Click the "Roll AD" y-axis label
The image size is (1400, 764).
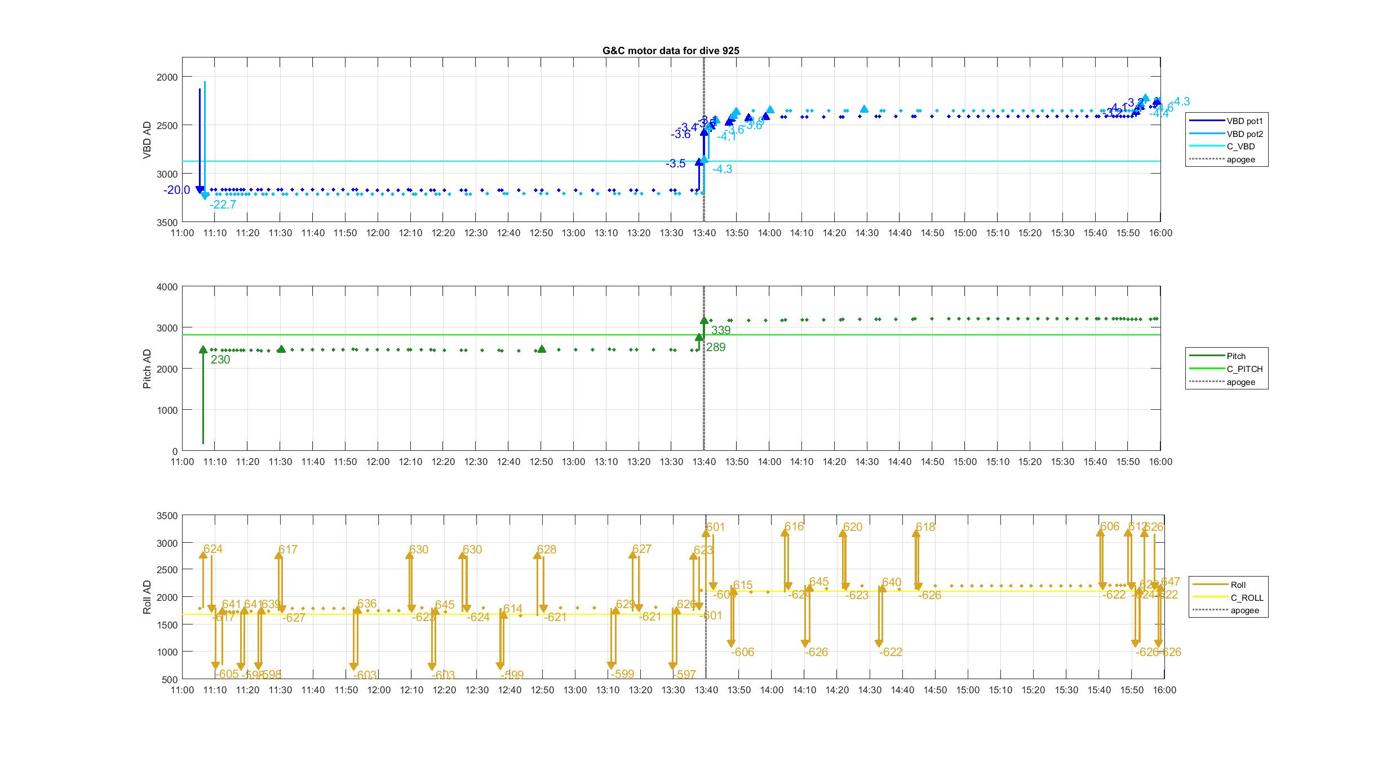pos(148,598)
